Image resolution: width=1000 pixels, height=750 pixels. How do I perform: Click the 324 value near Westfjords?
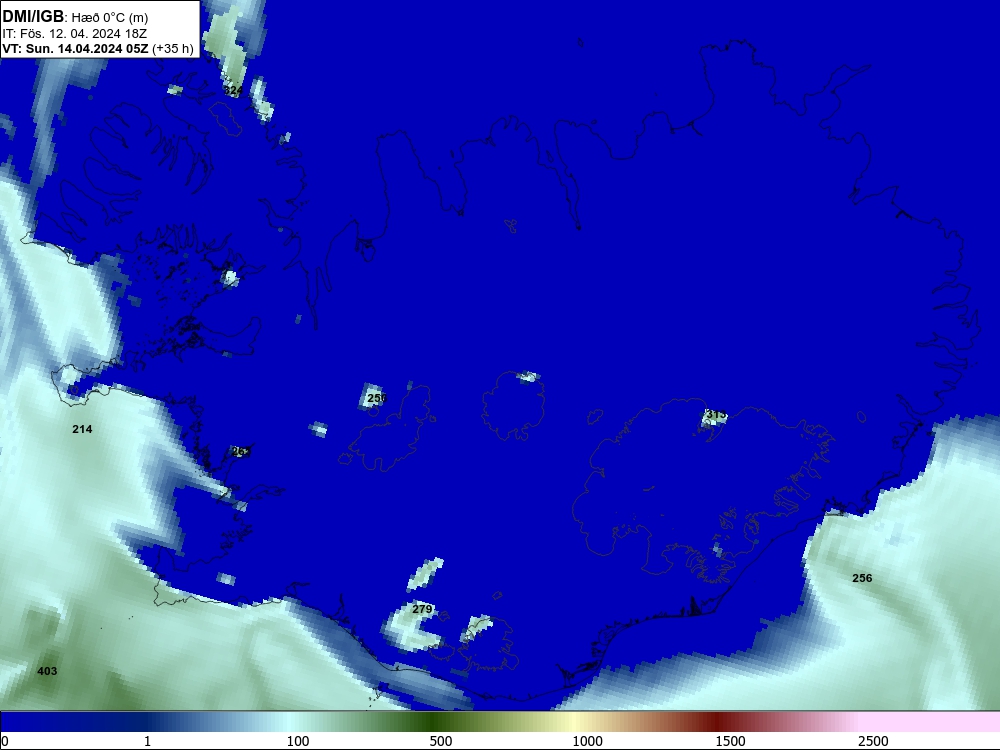[x=233, y=91]
